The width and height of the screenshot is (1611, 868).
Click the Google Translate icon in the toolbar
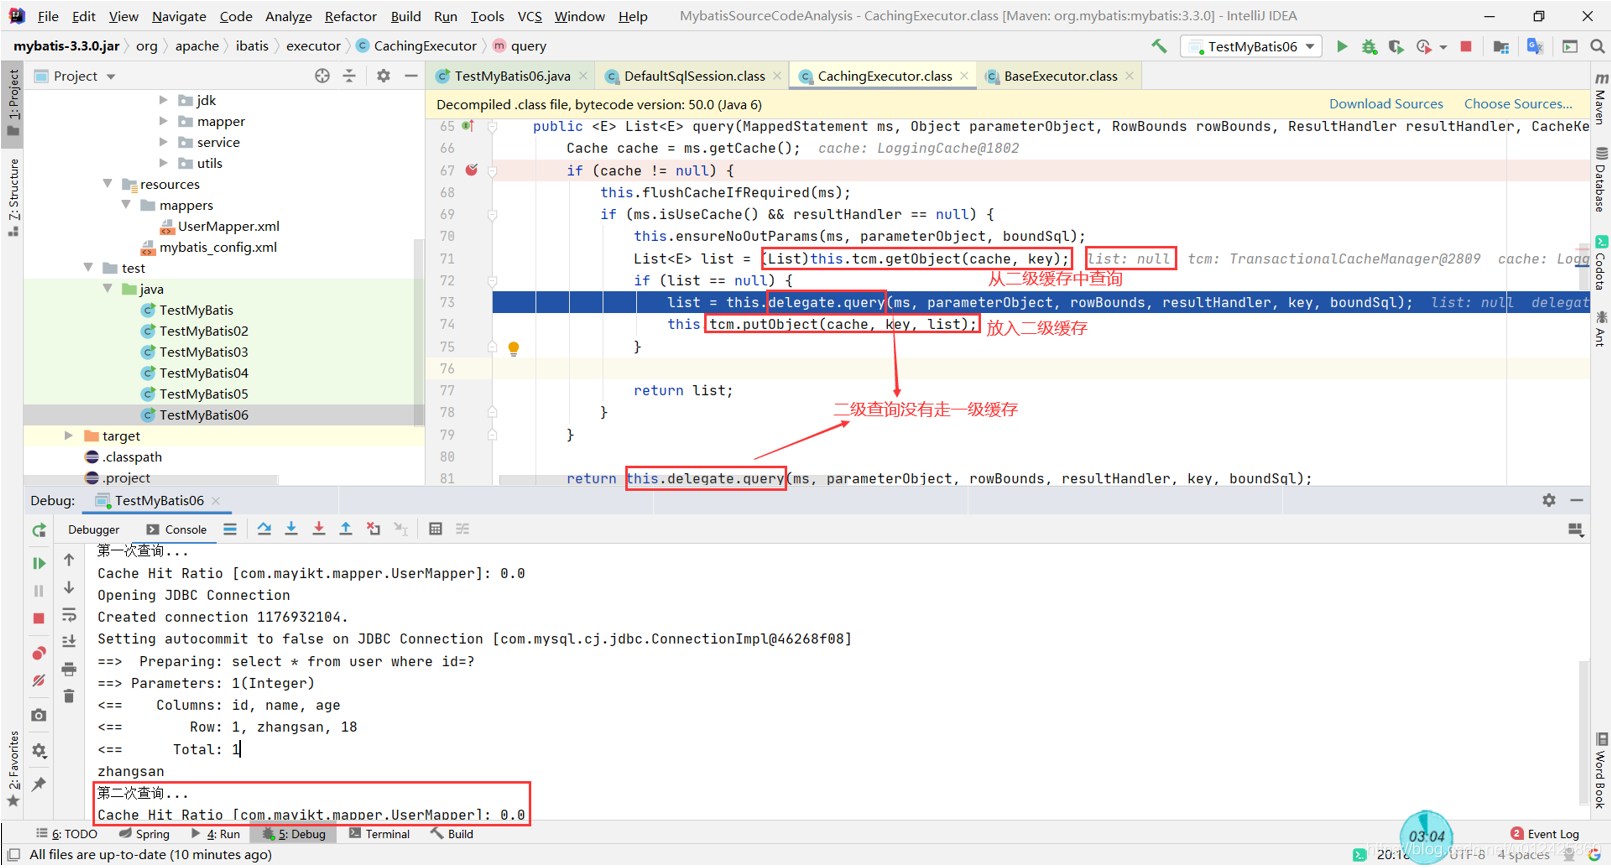(1535, 46)
